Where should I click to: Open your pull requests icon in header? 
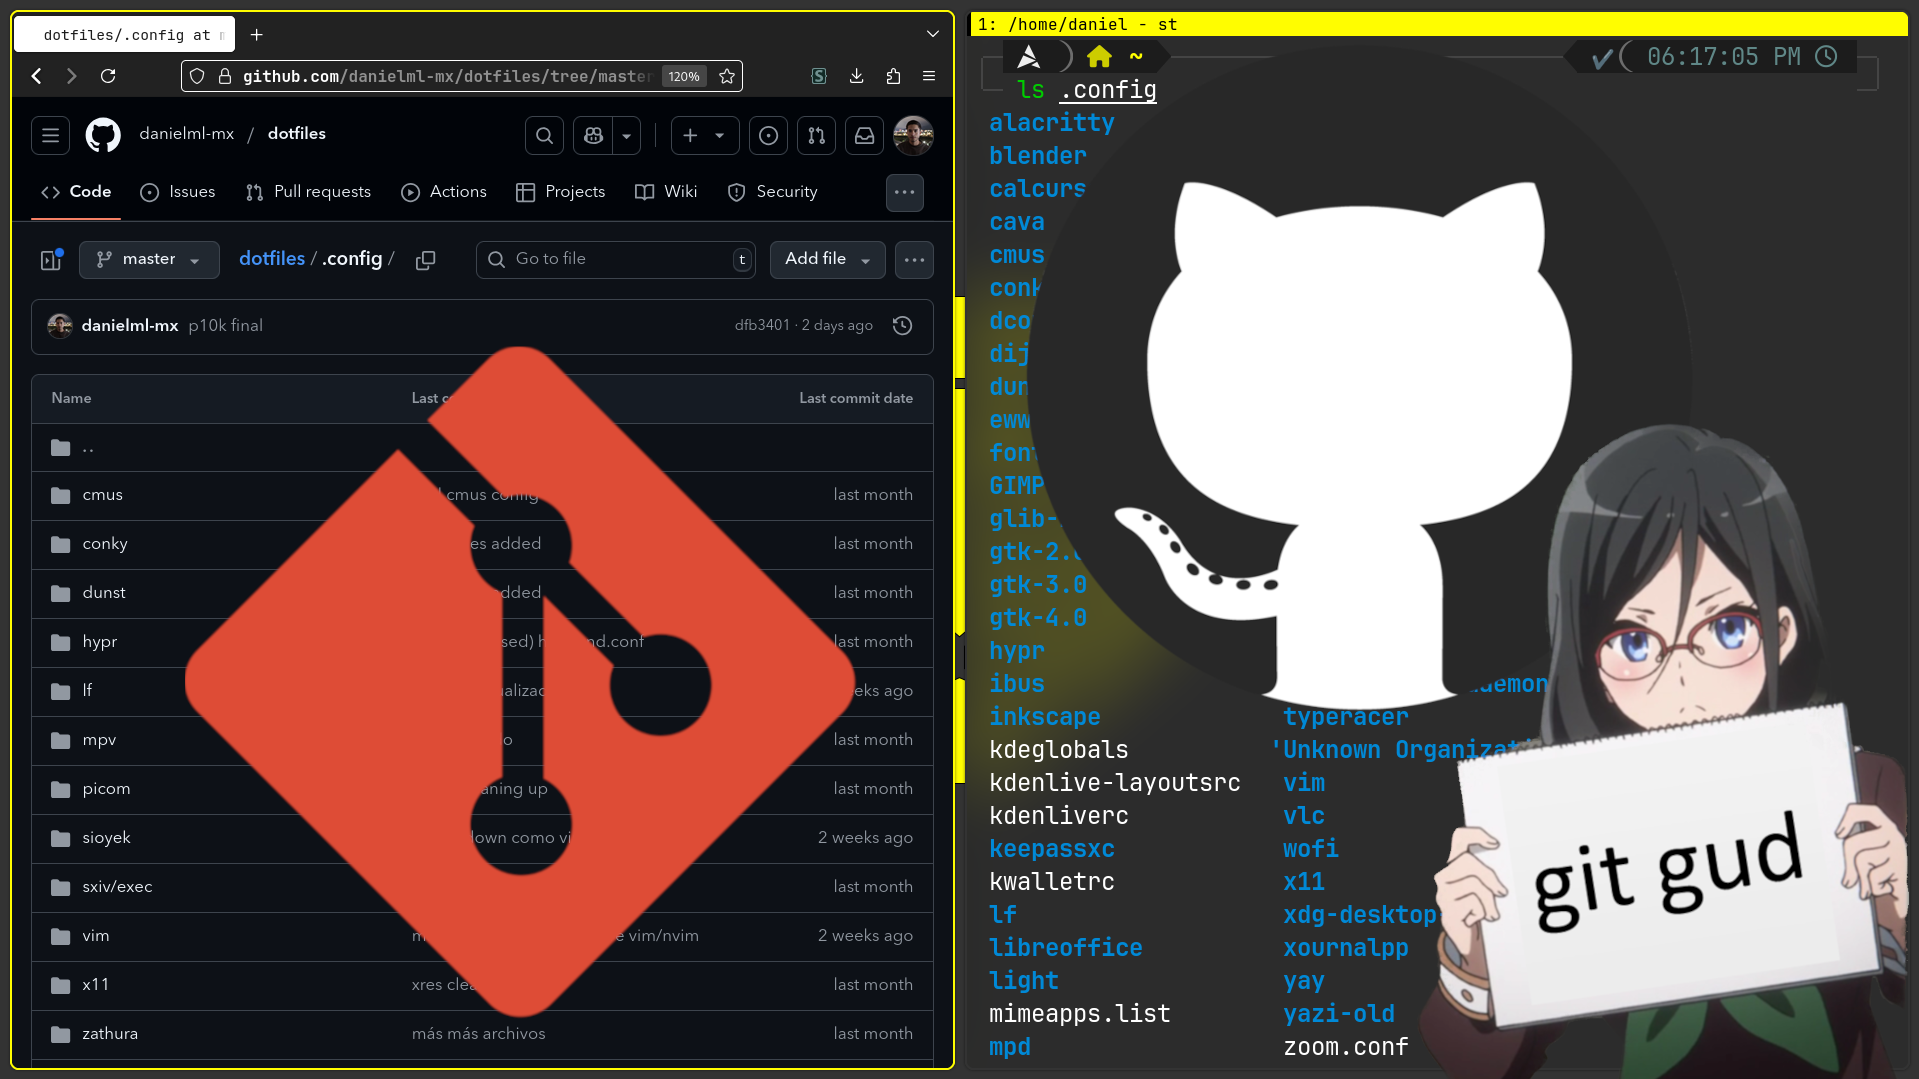point(816,135)
